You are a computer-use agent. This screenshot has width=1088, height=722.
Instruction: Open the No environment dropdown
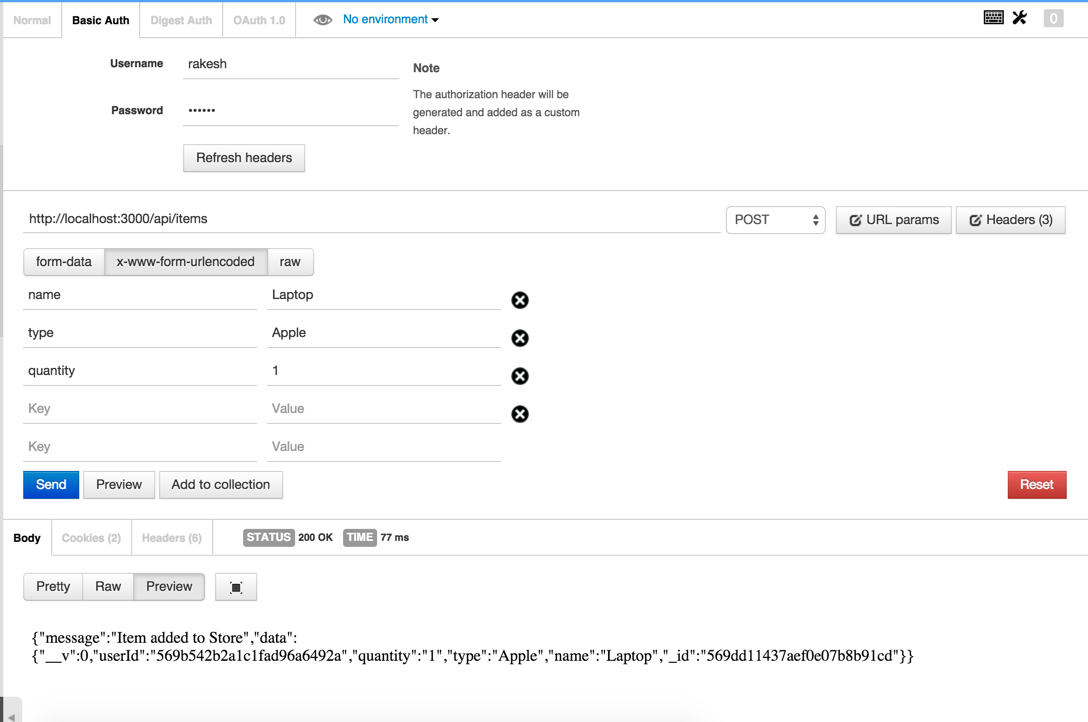[x=391, y=19]
